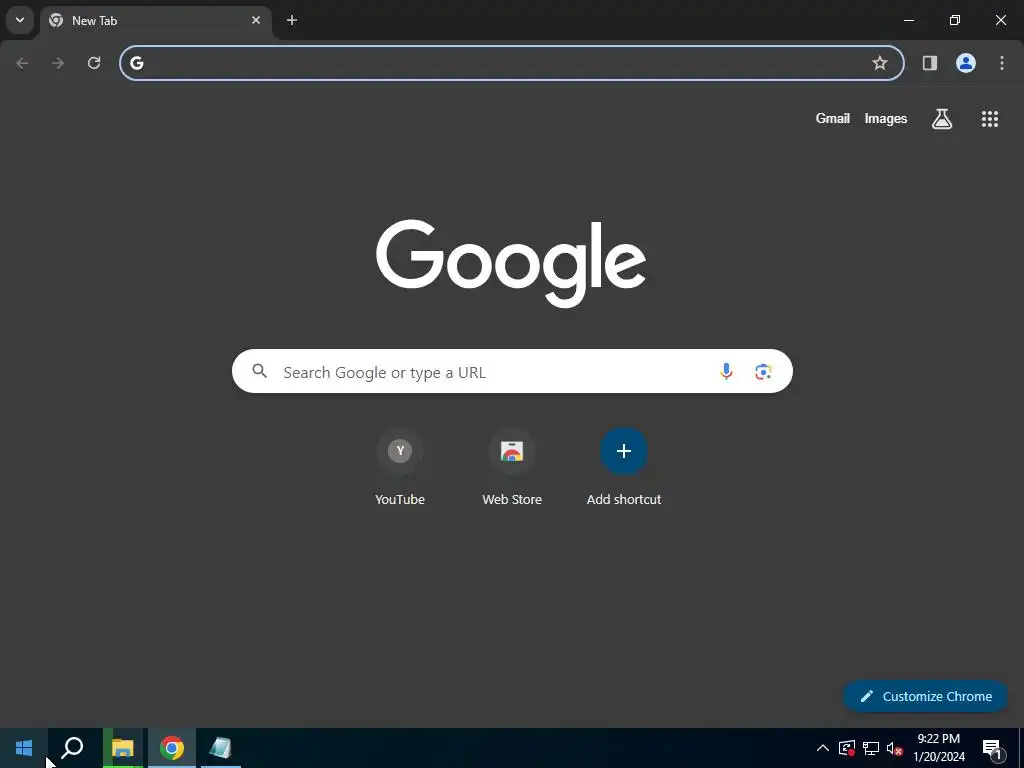Open Google Images link
Image resolution: width=1024 pixels, height=768 pixels.
click(886, 118)
